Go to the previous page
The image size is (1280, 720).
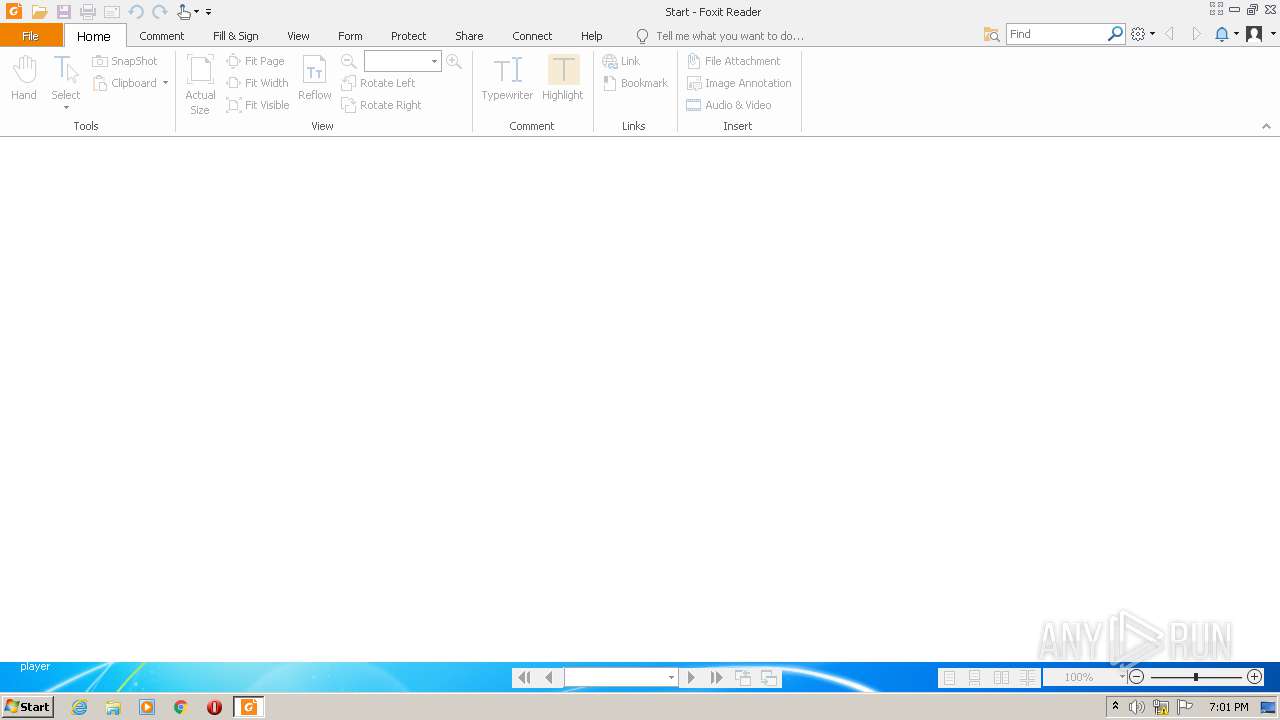[x=549, y=677]
